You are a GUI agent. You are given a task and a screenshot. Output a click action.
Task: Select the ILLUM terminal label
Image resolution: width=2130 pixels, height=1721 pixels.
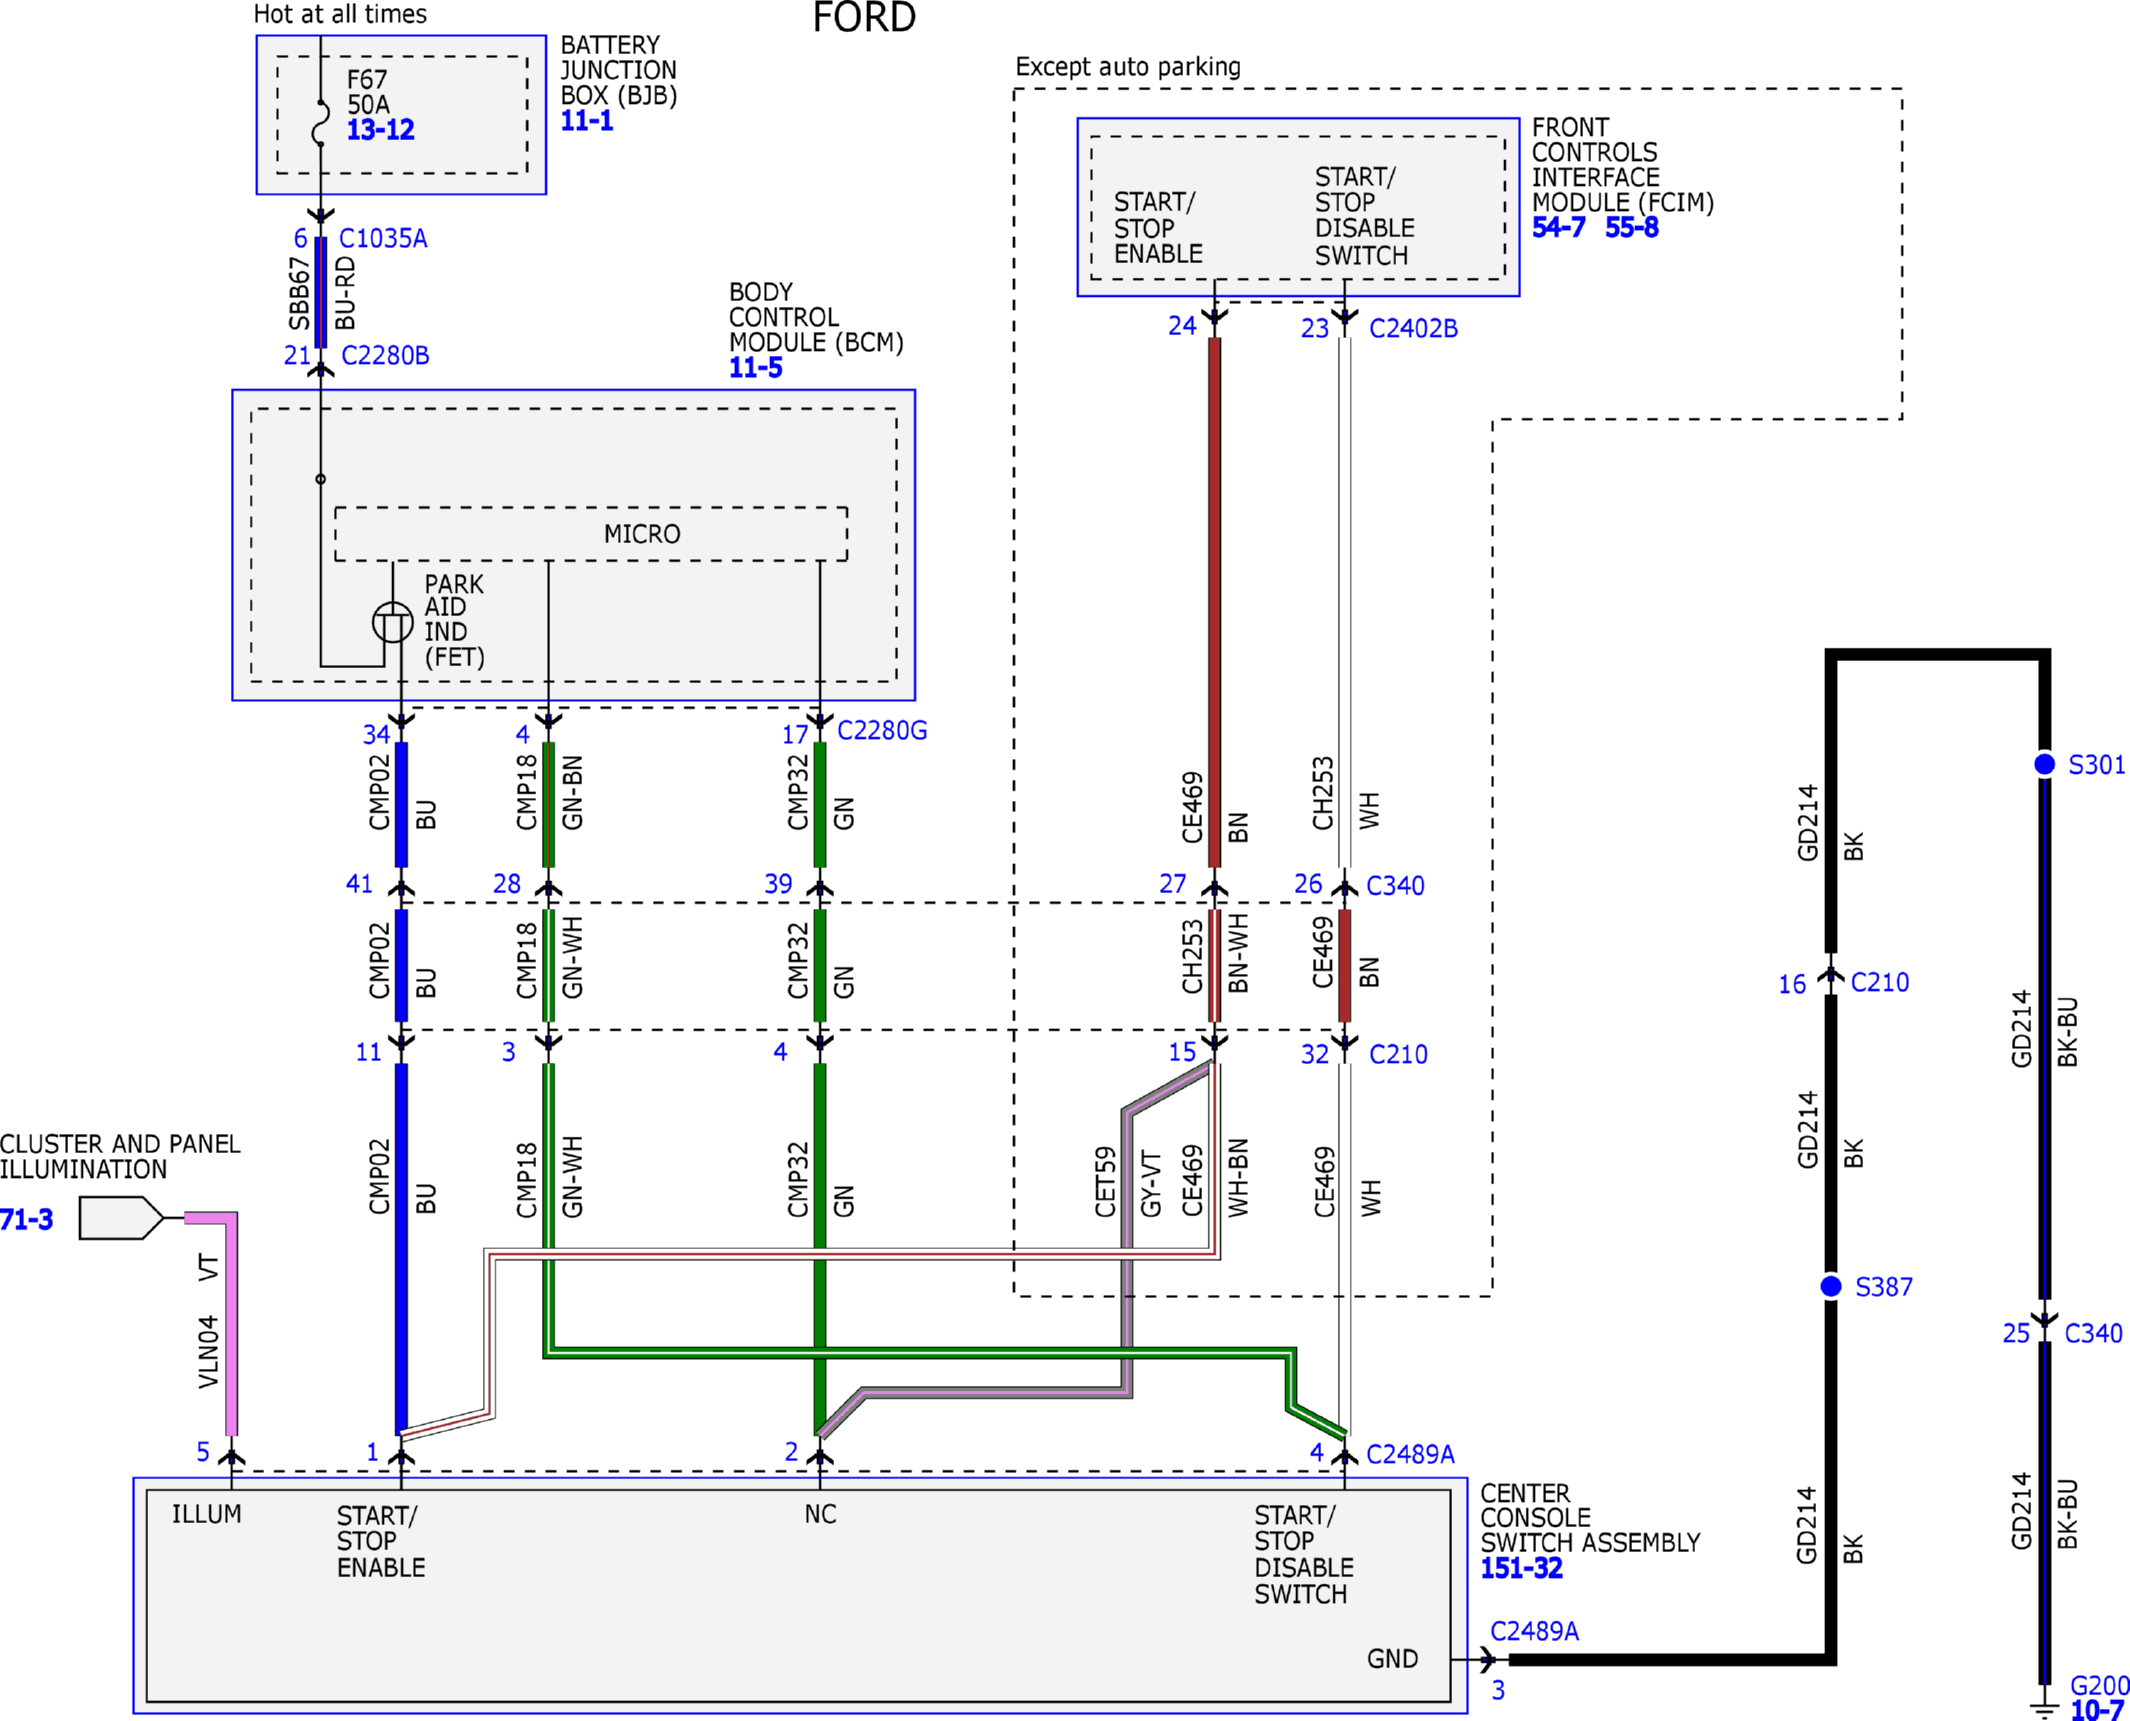207,1515
